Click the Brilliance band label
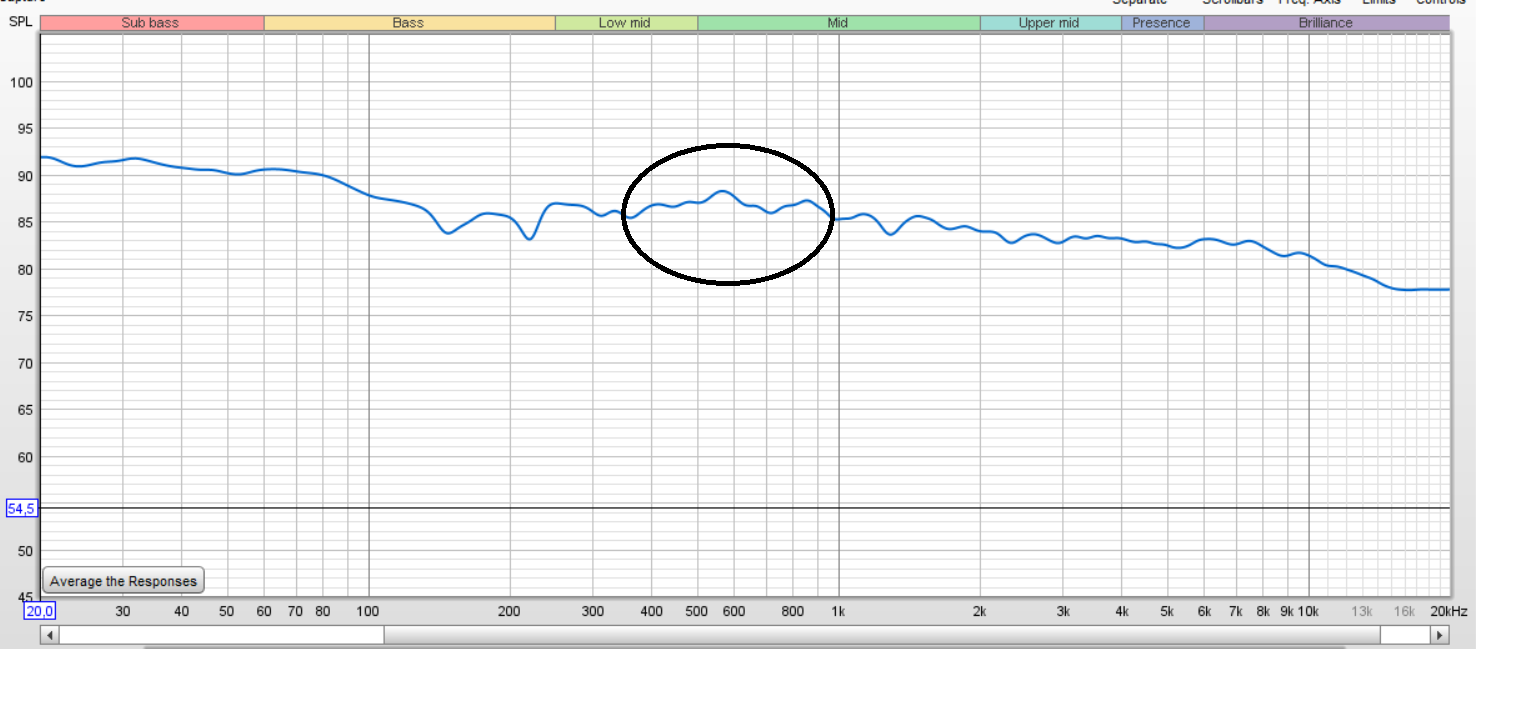The image size is (1534, 724). coord(1326,23)
